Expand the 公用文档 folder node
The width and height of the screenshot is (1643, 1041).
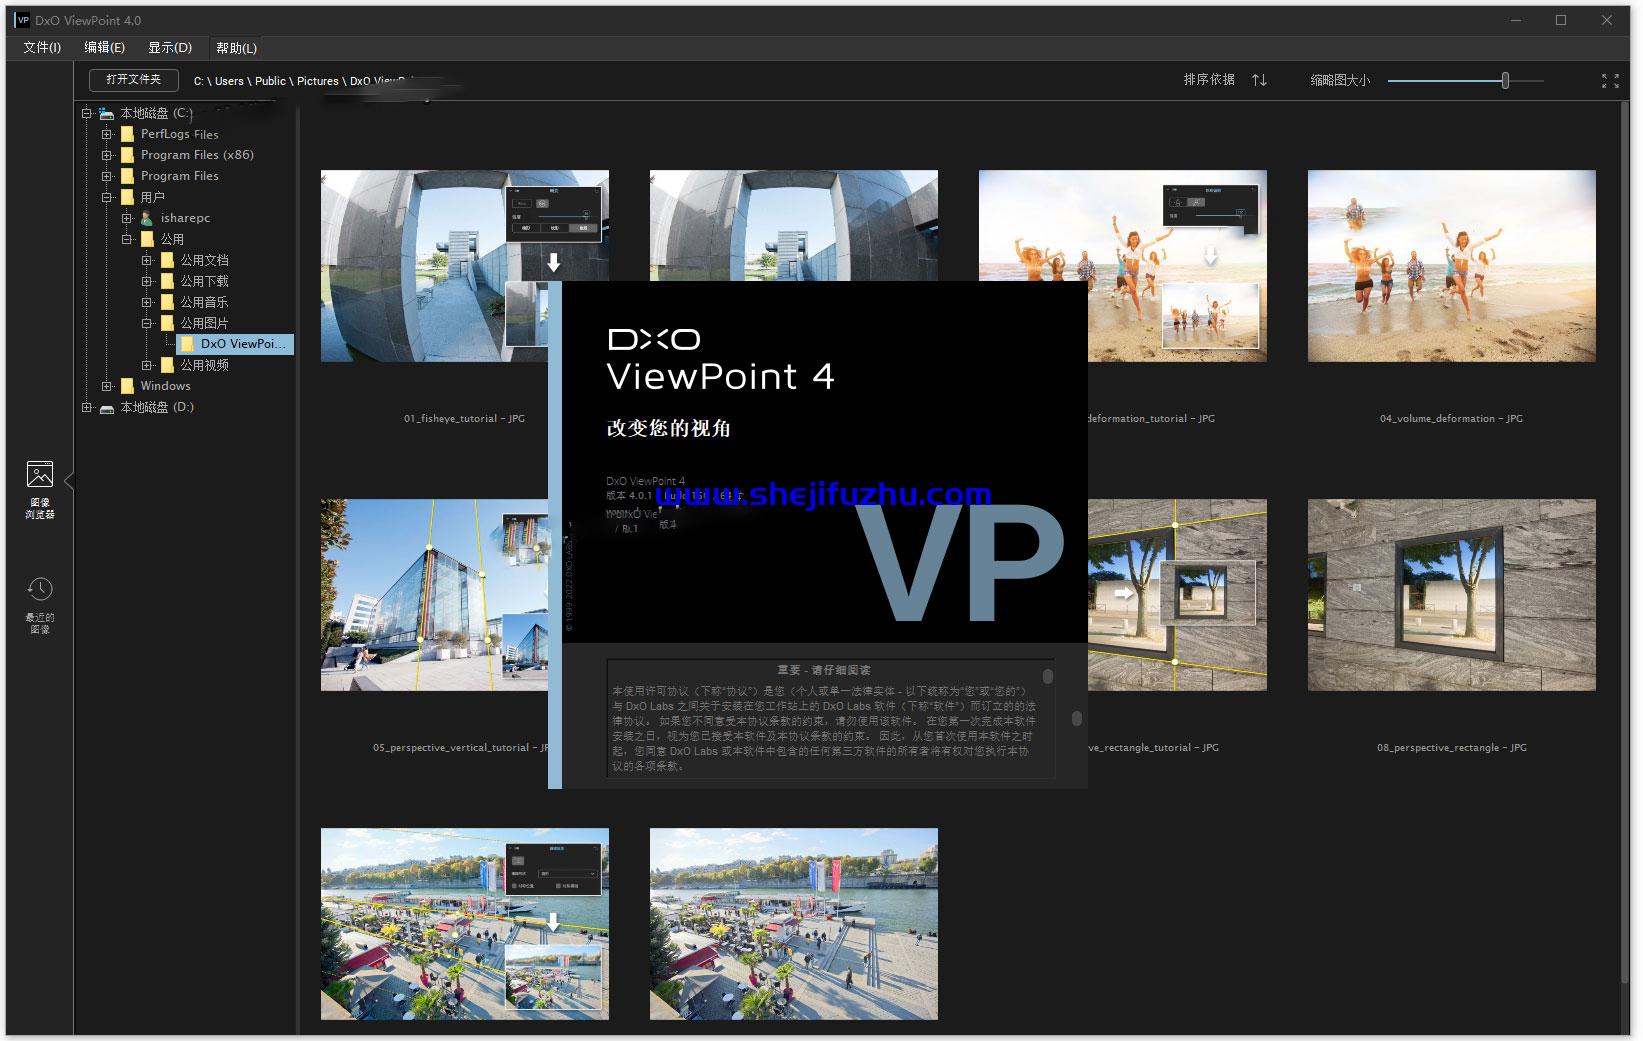(147, 260)
